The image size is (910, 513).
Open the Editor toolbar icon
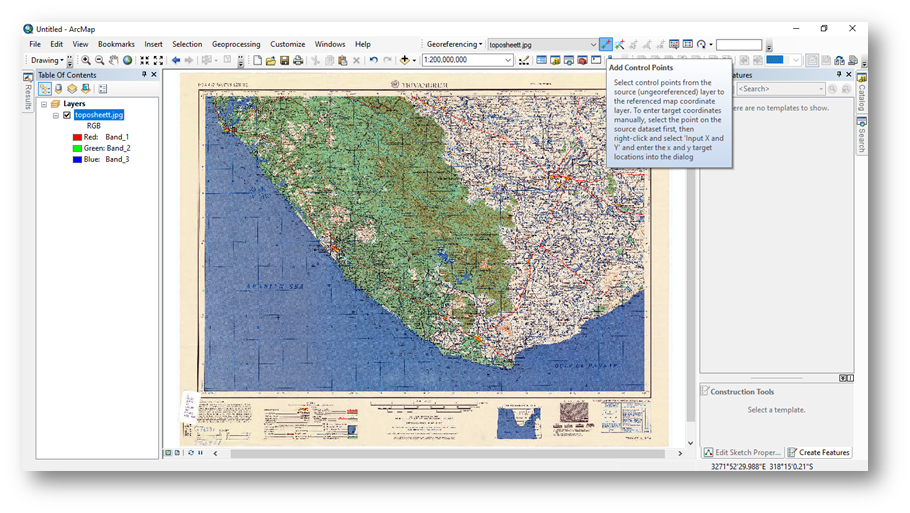click(524, 60)
